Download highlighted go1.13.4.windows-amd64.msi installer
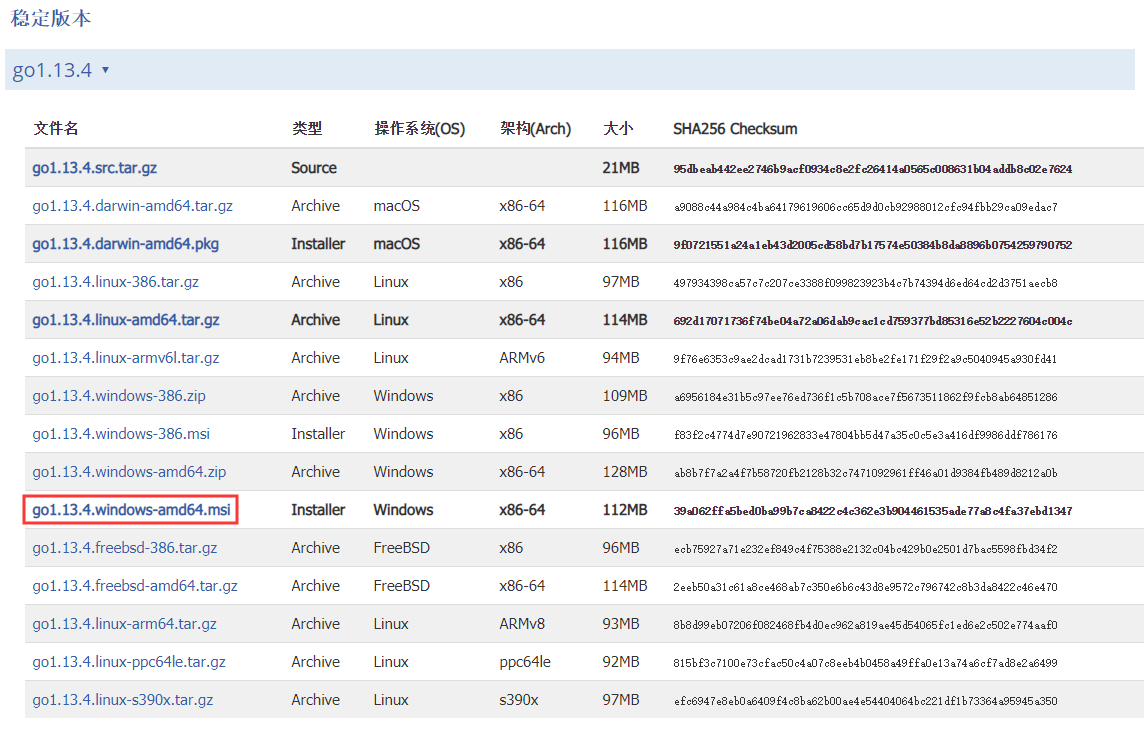The height and width of the screenshot is (734, 1144). 131,510
